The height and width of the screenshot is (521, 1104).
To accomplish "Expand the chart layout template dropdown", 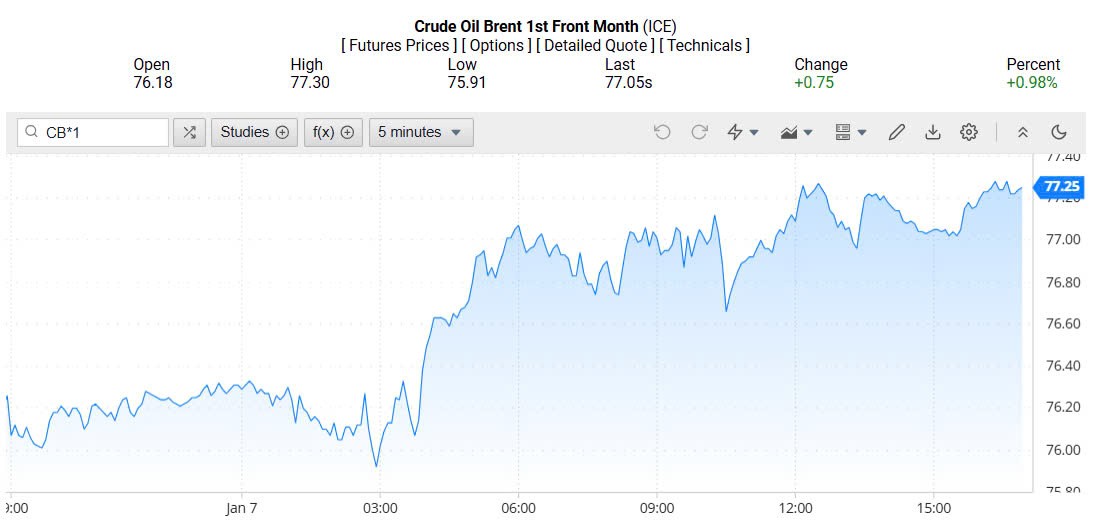I will (x=851, y=132).
